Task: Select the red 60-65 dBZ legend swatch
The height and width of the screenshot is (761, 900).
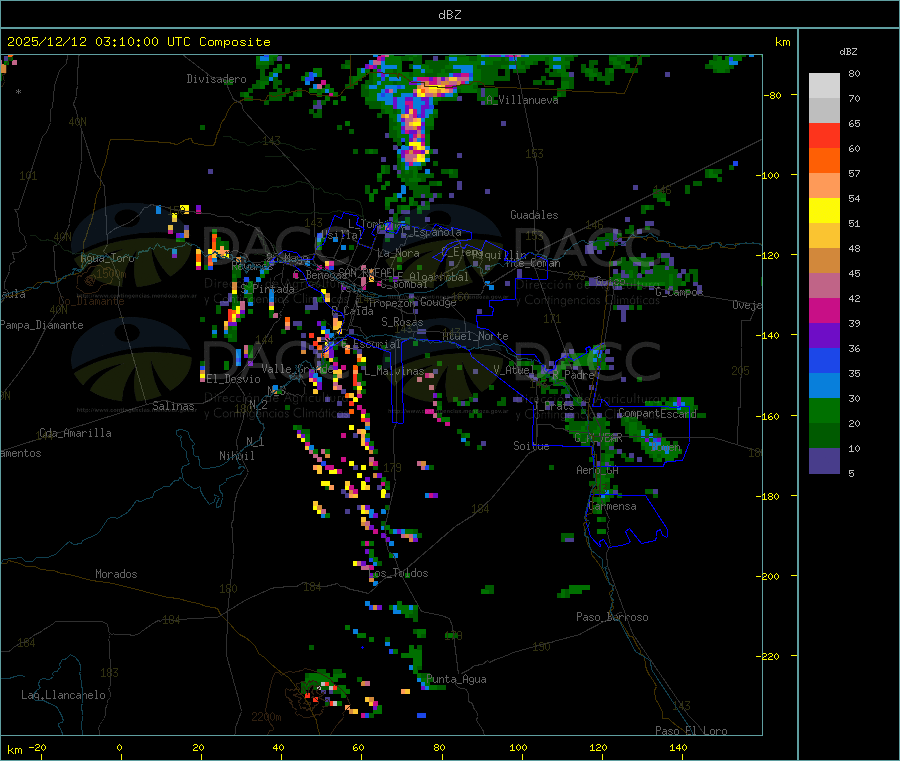Action: (x=824, y=135)
